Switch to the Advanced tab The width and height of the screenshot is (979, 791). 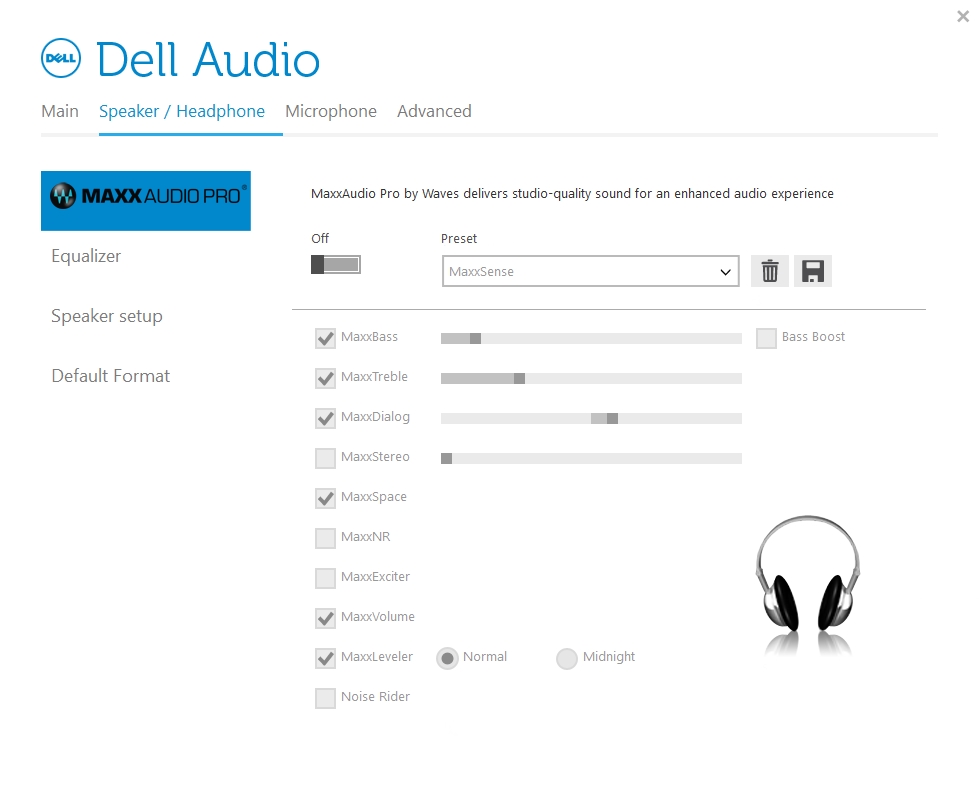[434, 111]
